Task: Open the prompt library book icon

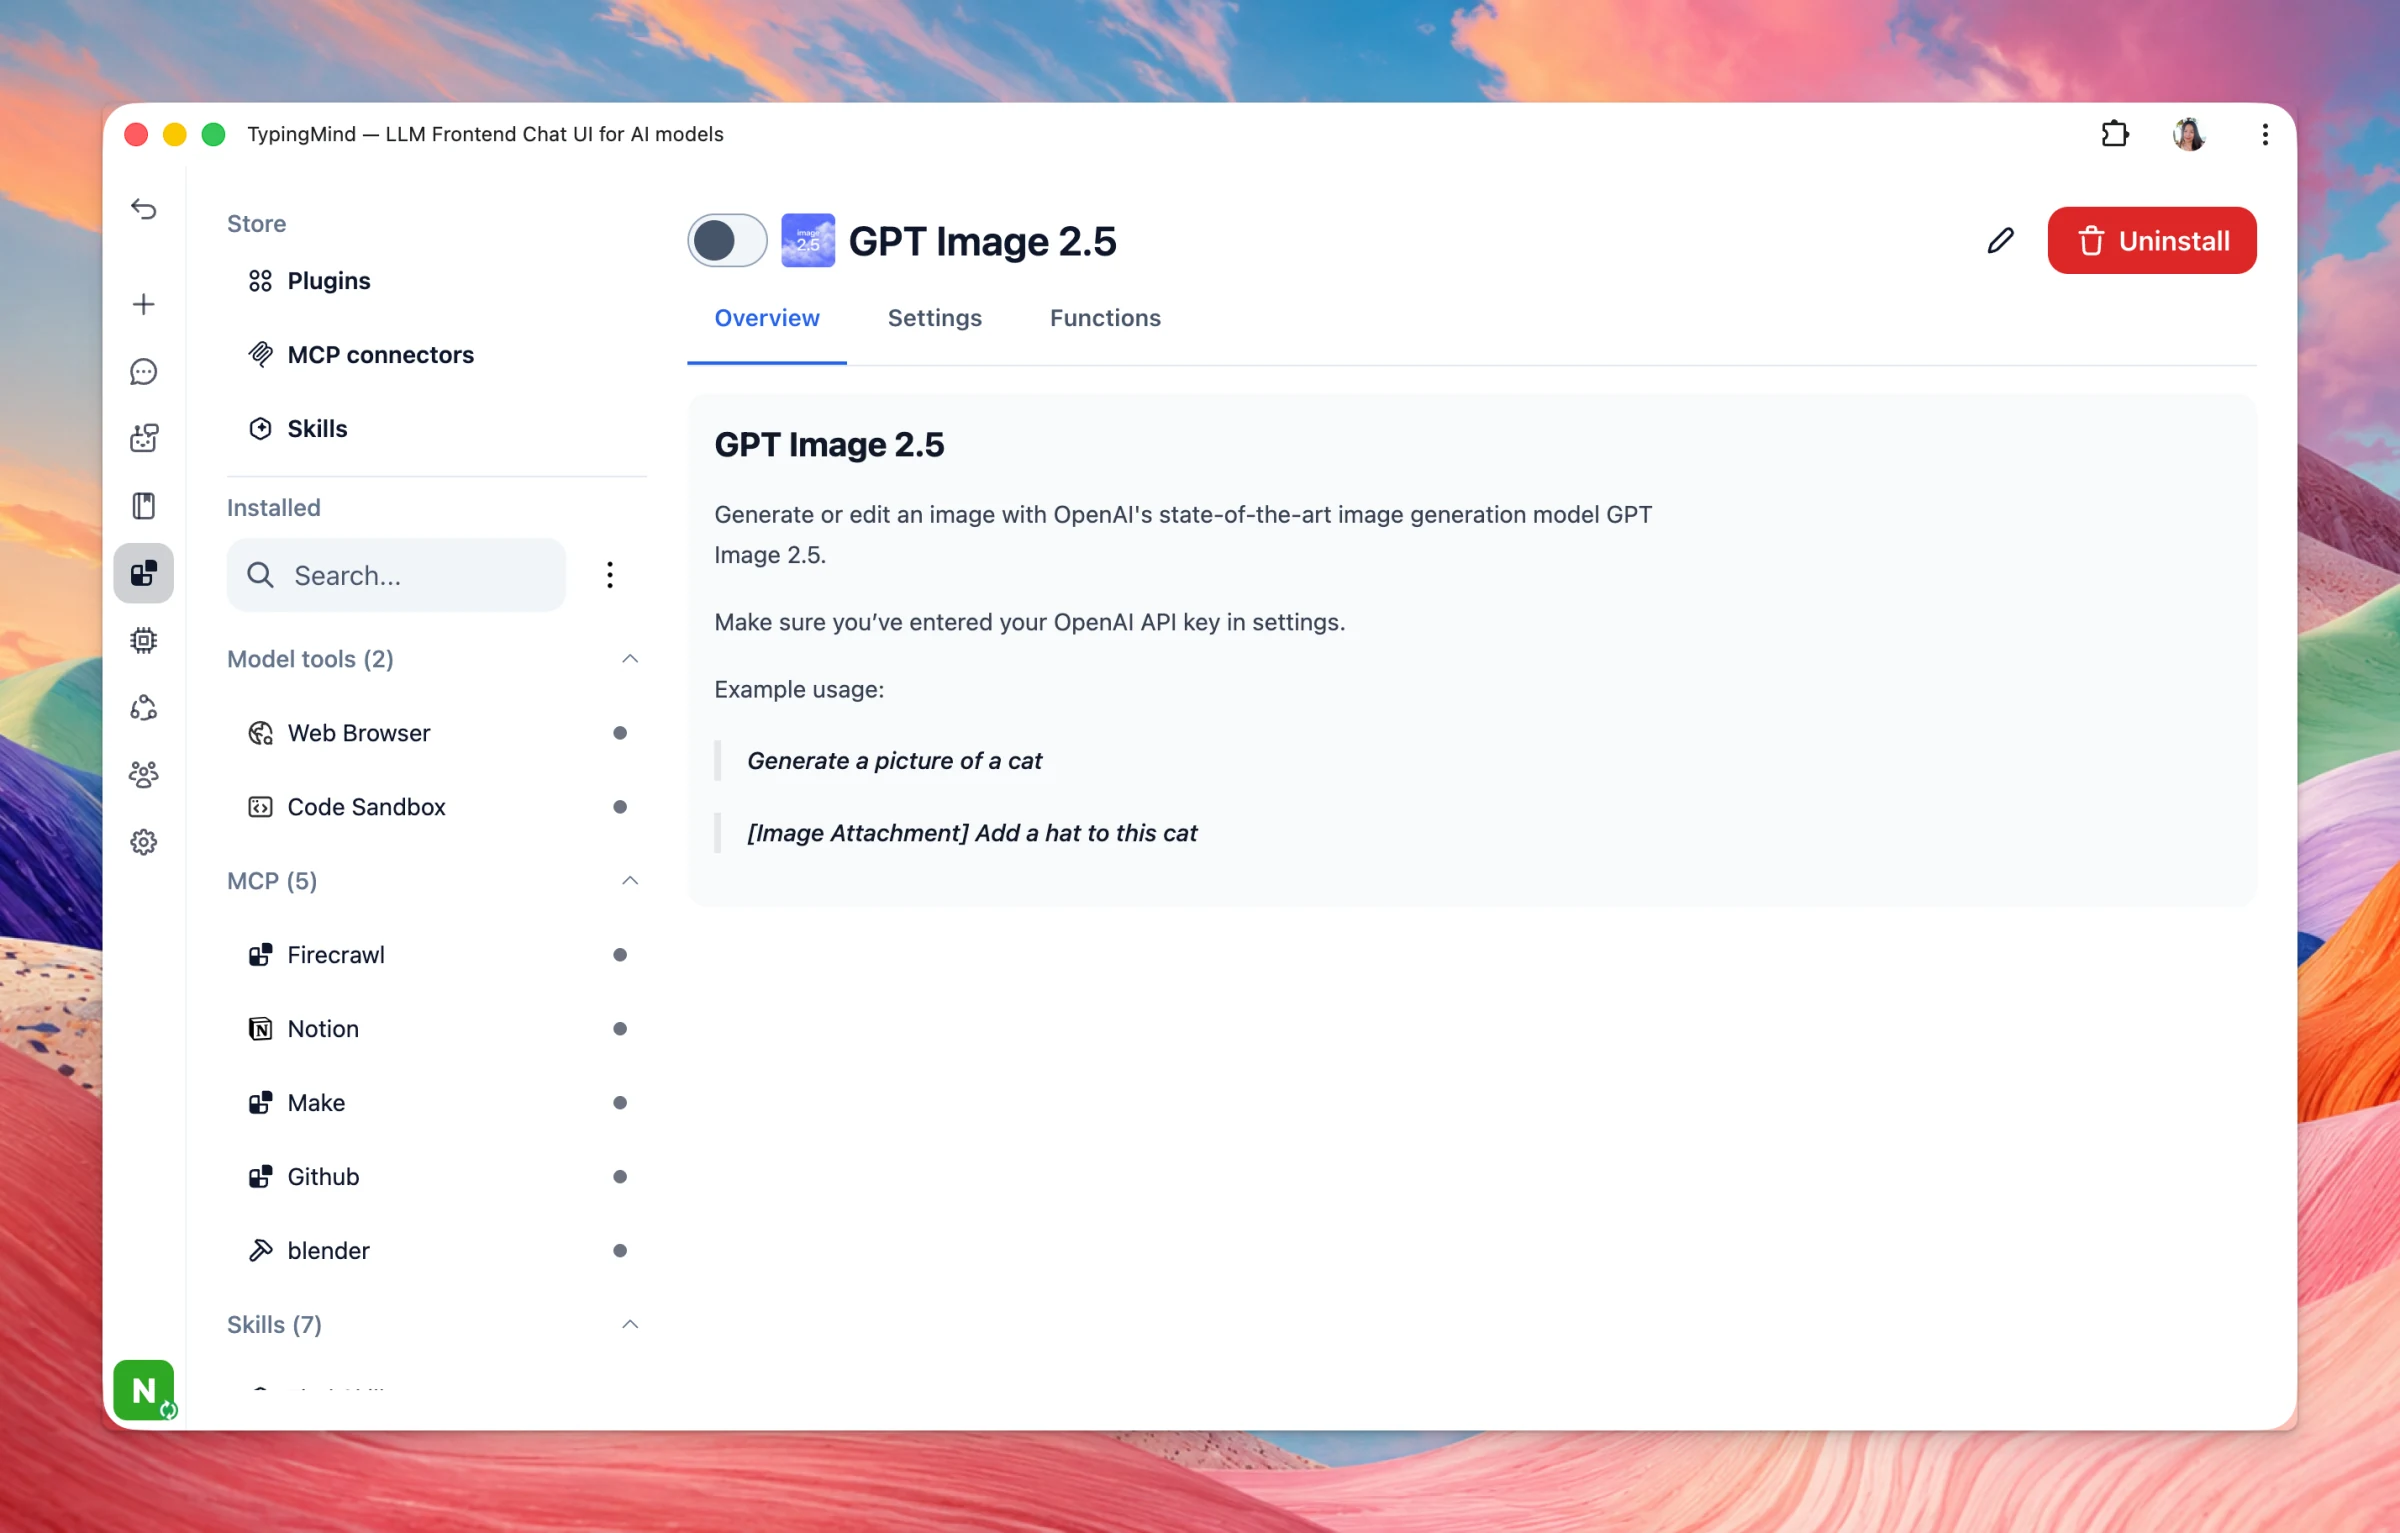Action: (x=144, y=506)
